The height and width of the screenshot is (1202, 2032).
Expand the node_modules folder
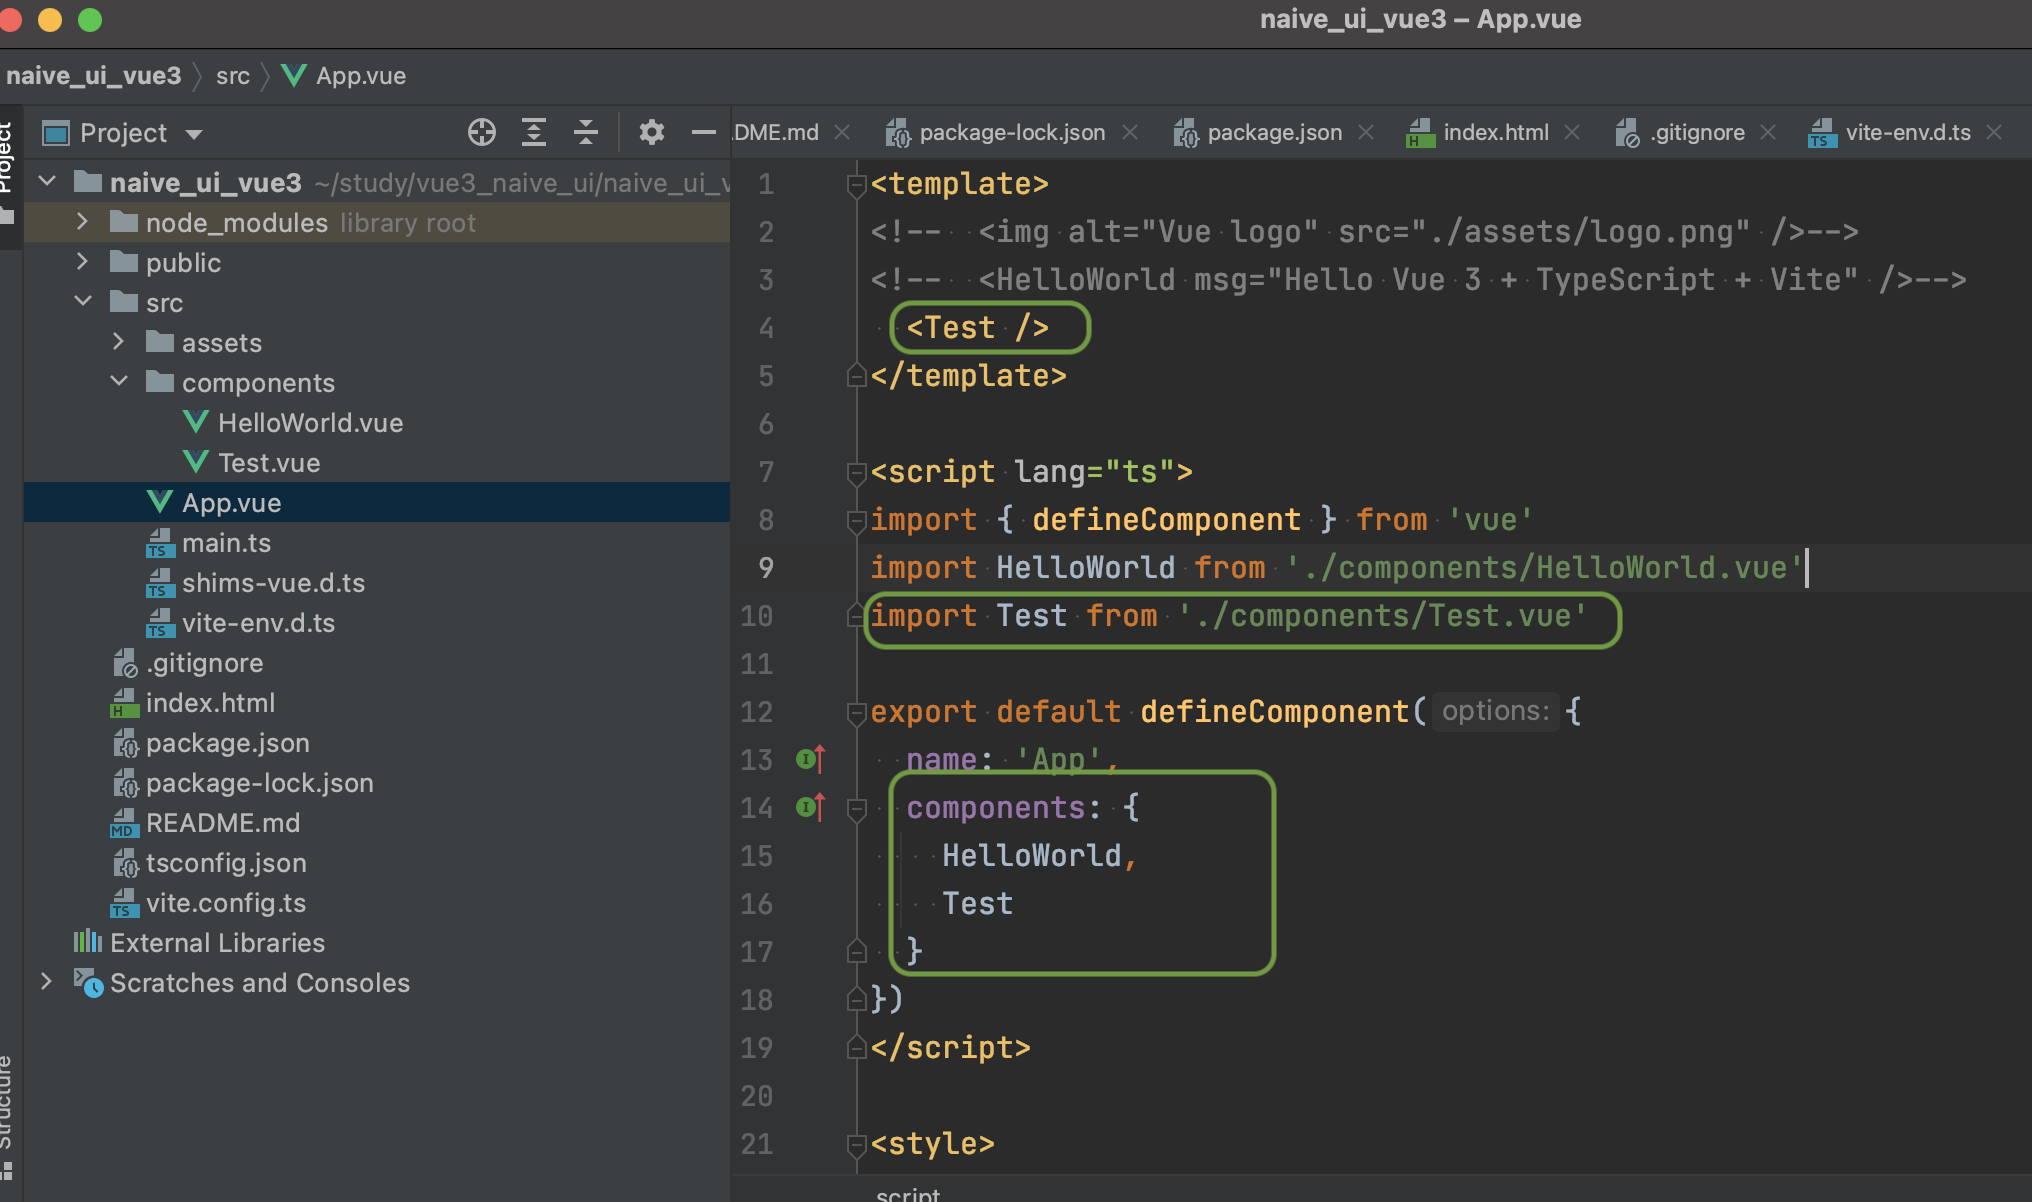[83, 222]
